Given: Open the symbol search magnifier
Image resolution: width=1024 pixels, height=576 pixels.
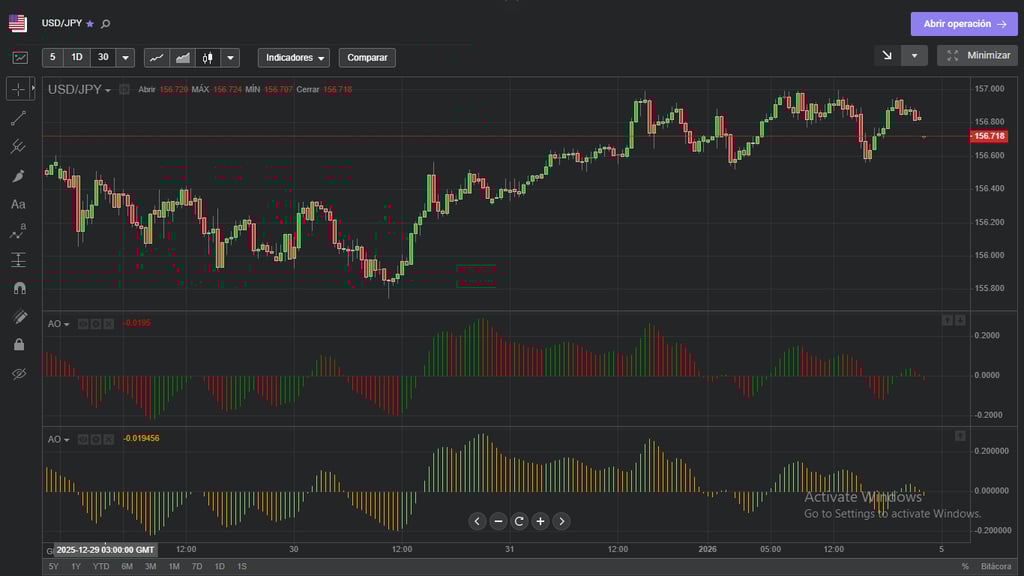Looking at the screenshot, I should 106,24.
